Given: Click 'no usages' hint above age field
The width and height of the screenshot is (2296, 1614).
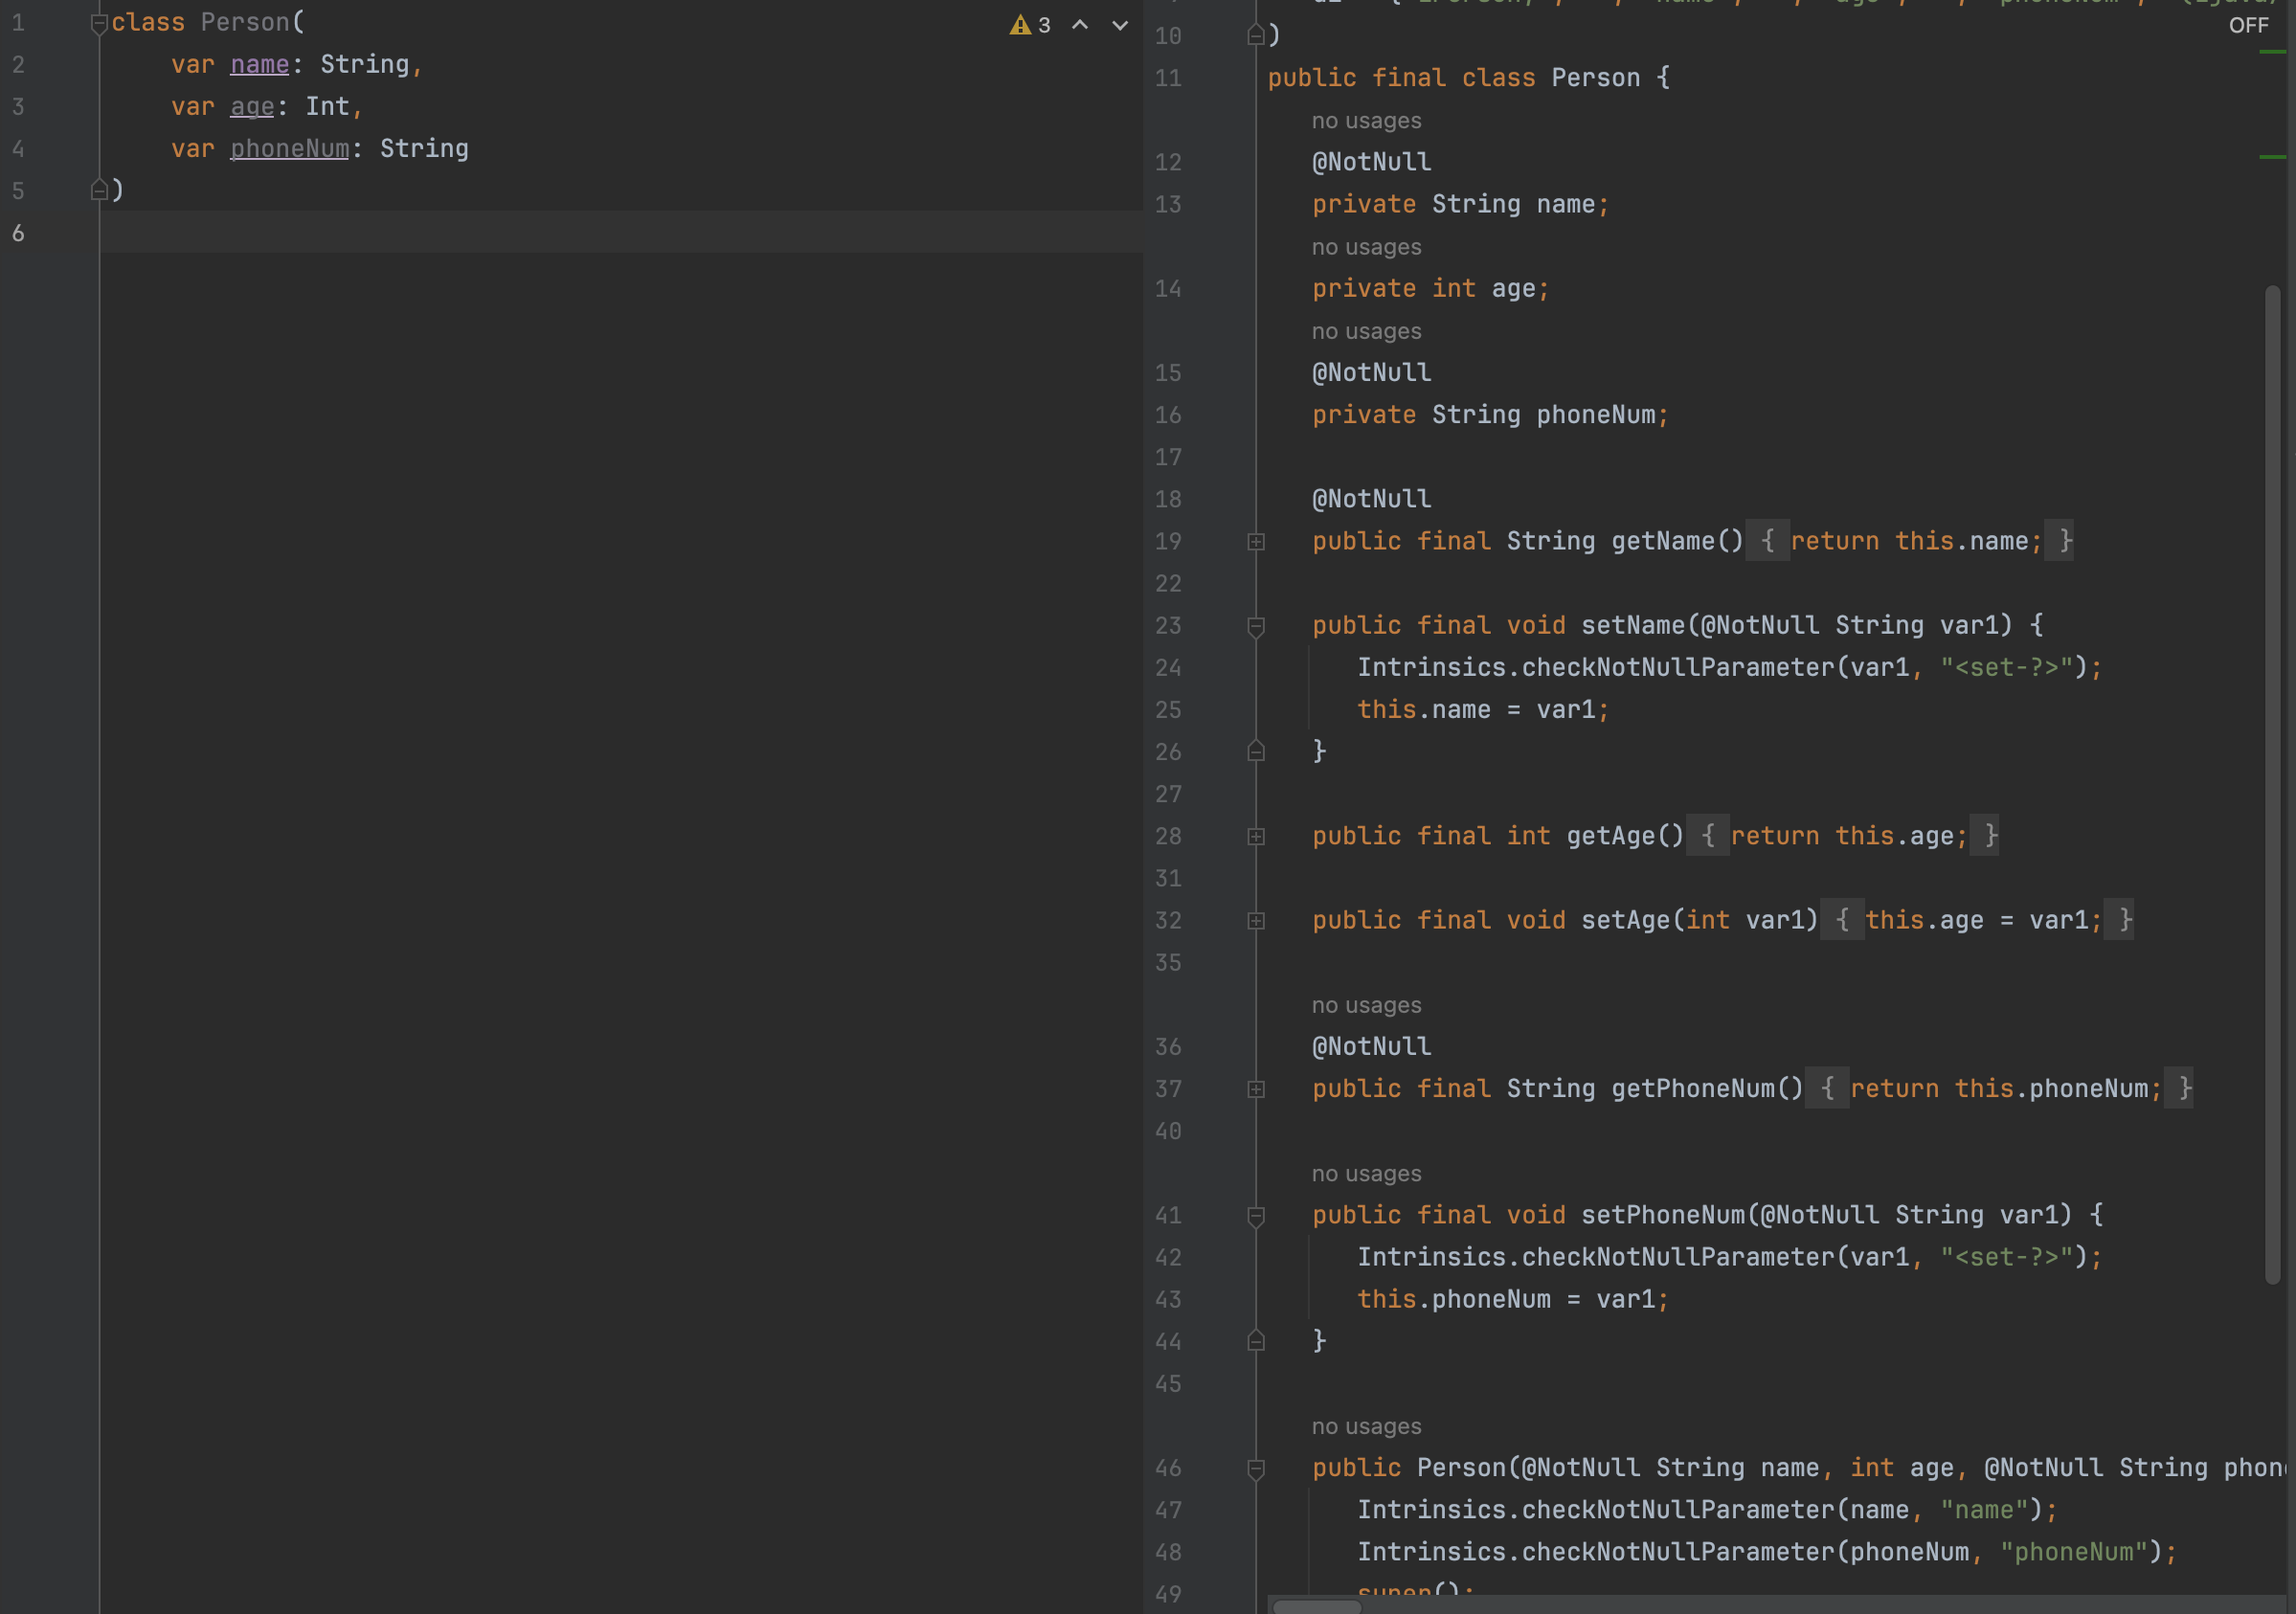Looking at the screenshot, I should [x=1366, y=247].
